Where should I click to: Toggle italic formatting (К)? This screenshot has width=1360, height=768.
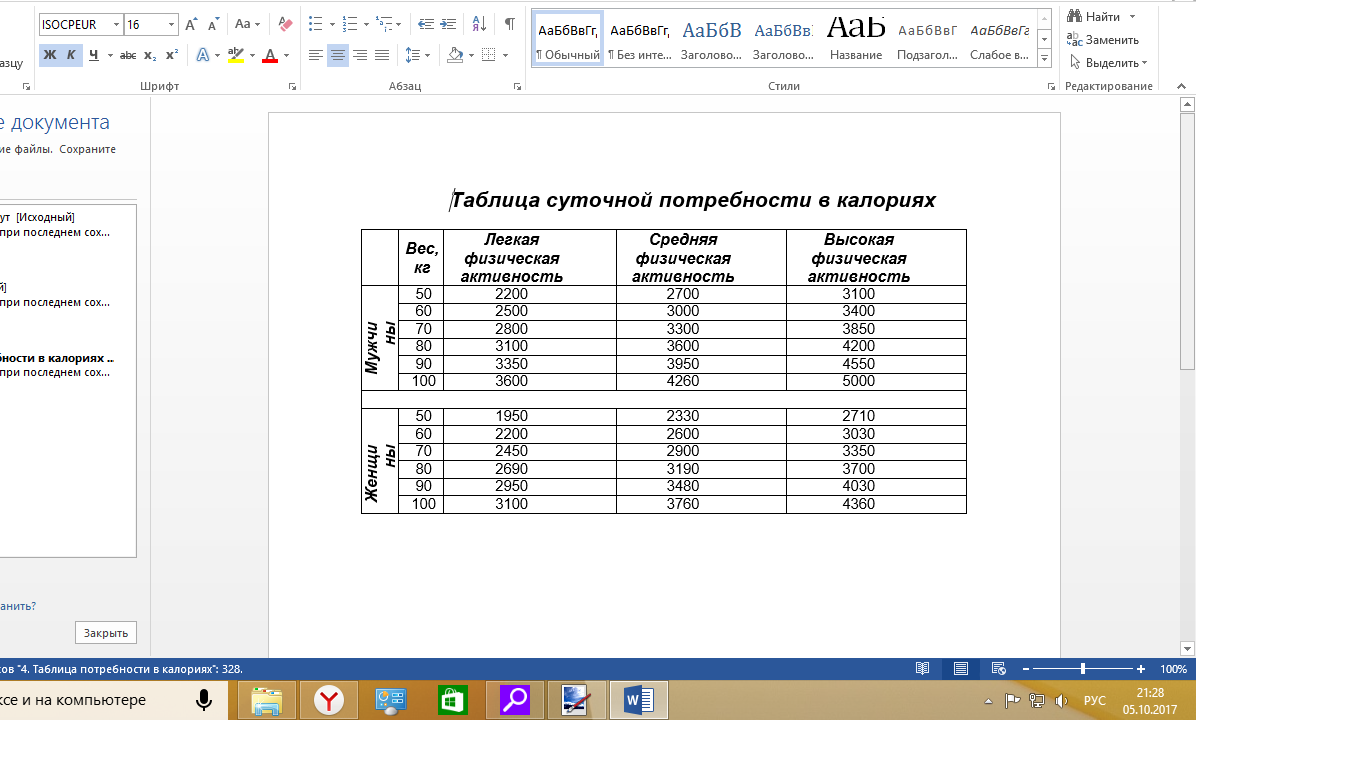[71, 55]
